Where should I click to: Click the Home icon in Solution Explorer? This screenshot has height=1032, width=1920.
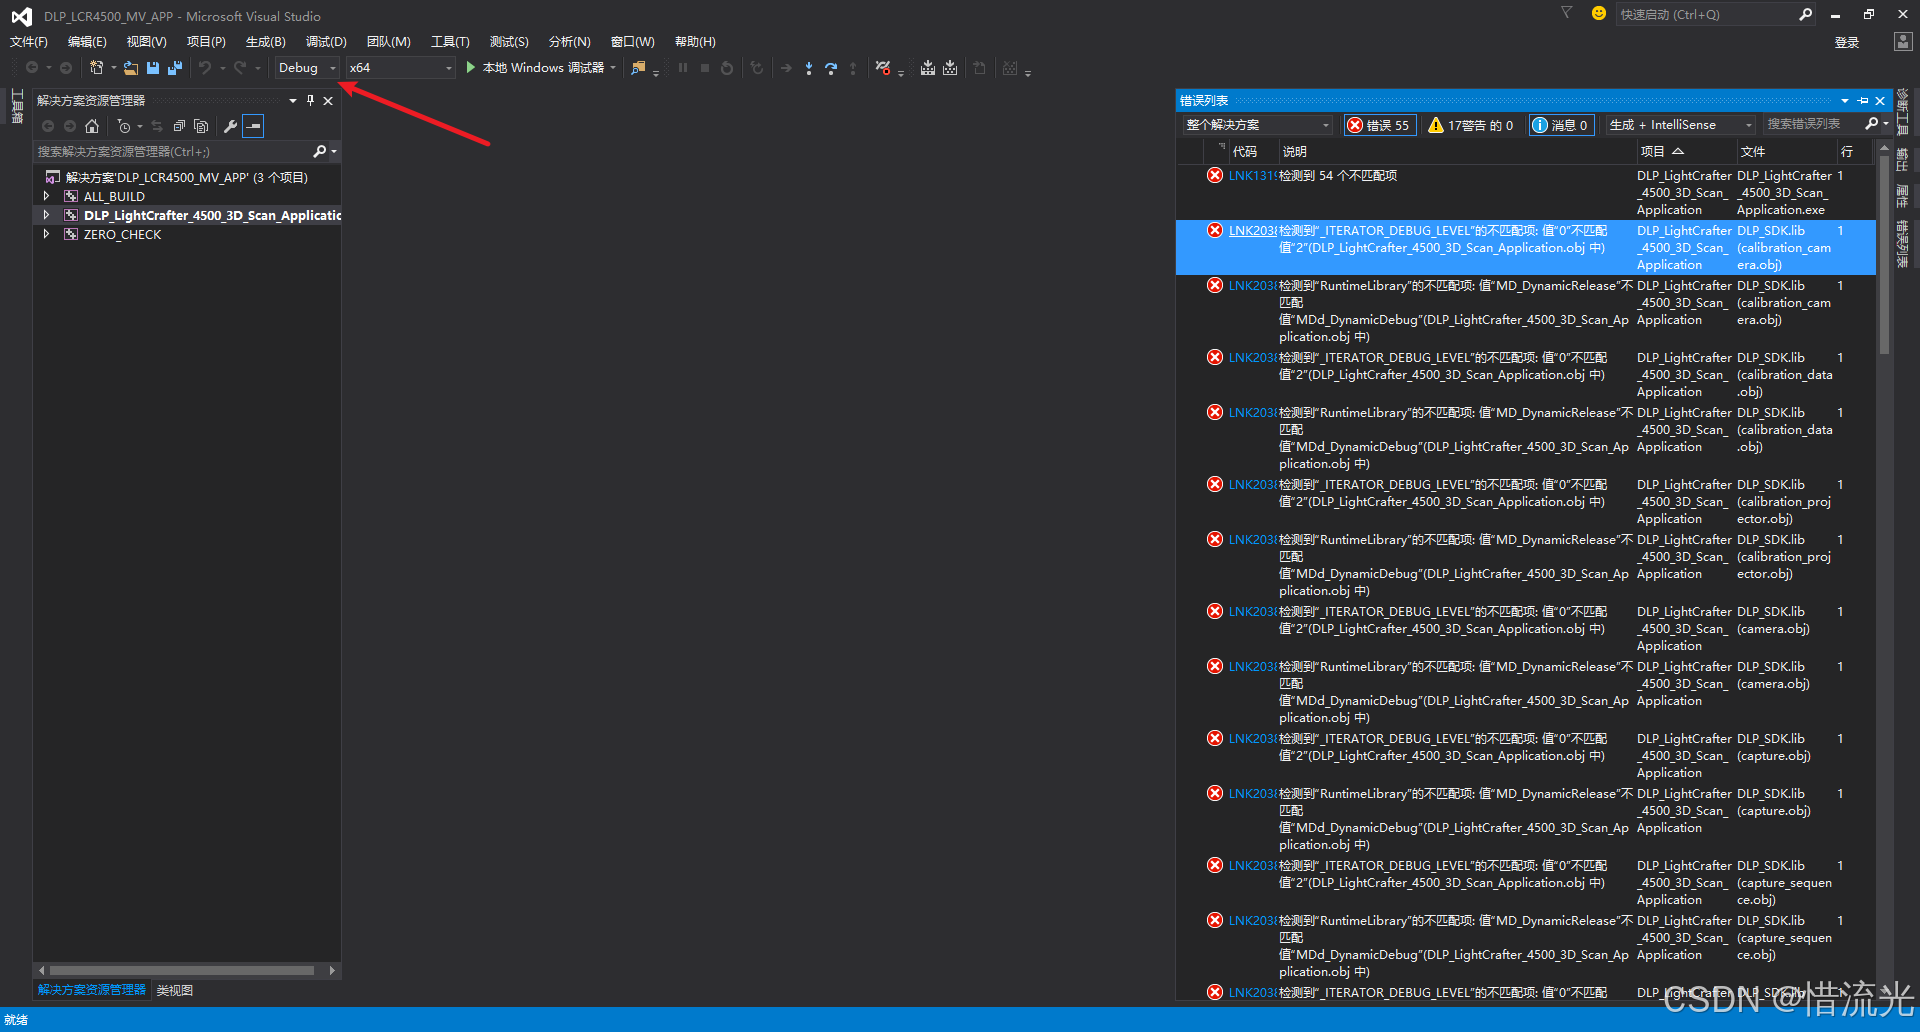pos(92,126)
